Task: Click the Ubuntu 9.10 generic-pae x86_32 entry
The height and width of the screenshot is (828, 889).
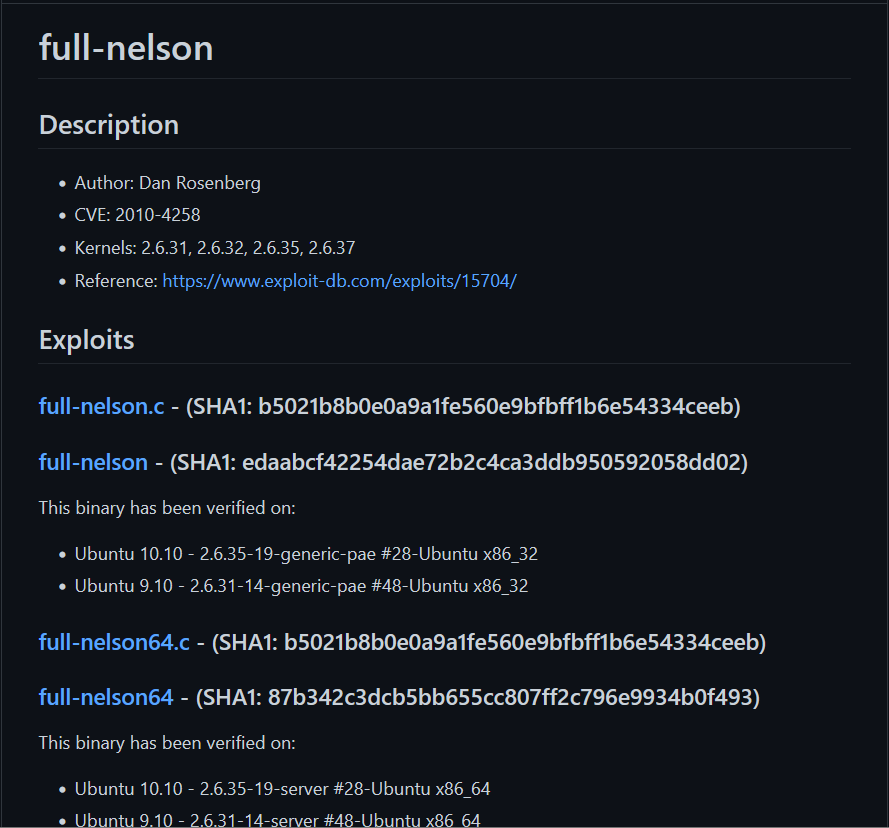Action: tap(301, 586)
